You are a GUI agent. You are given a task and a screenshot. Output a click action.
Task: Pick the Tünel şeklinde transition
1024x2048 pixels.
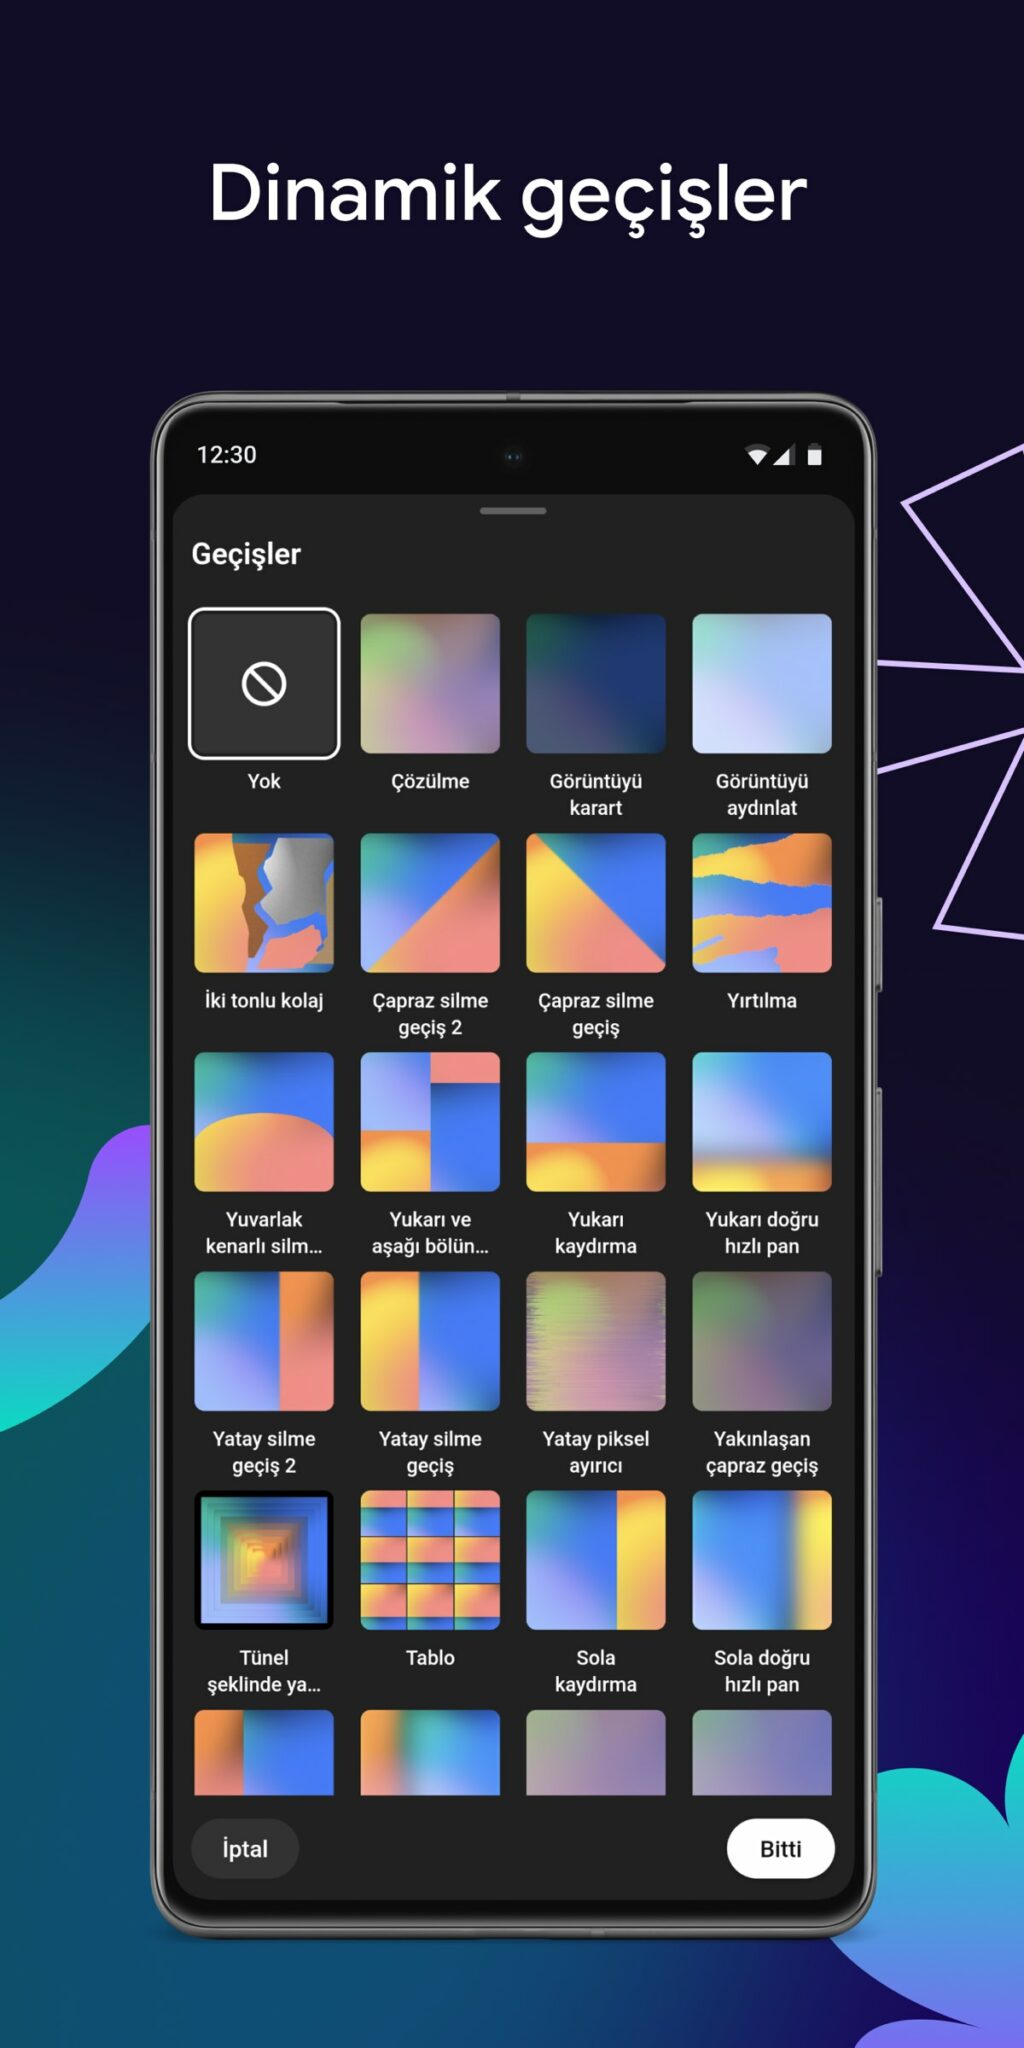264,1560
